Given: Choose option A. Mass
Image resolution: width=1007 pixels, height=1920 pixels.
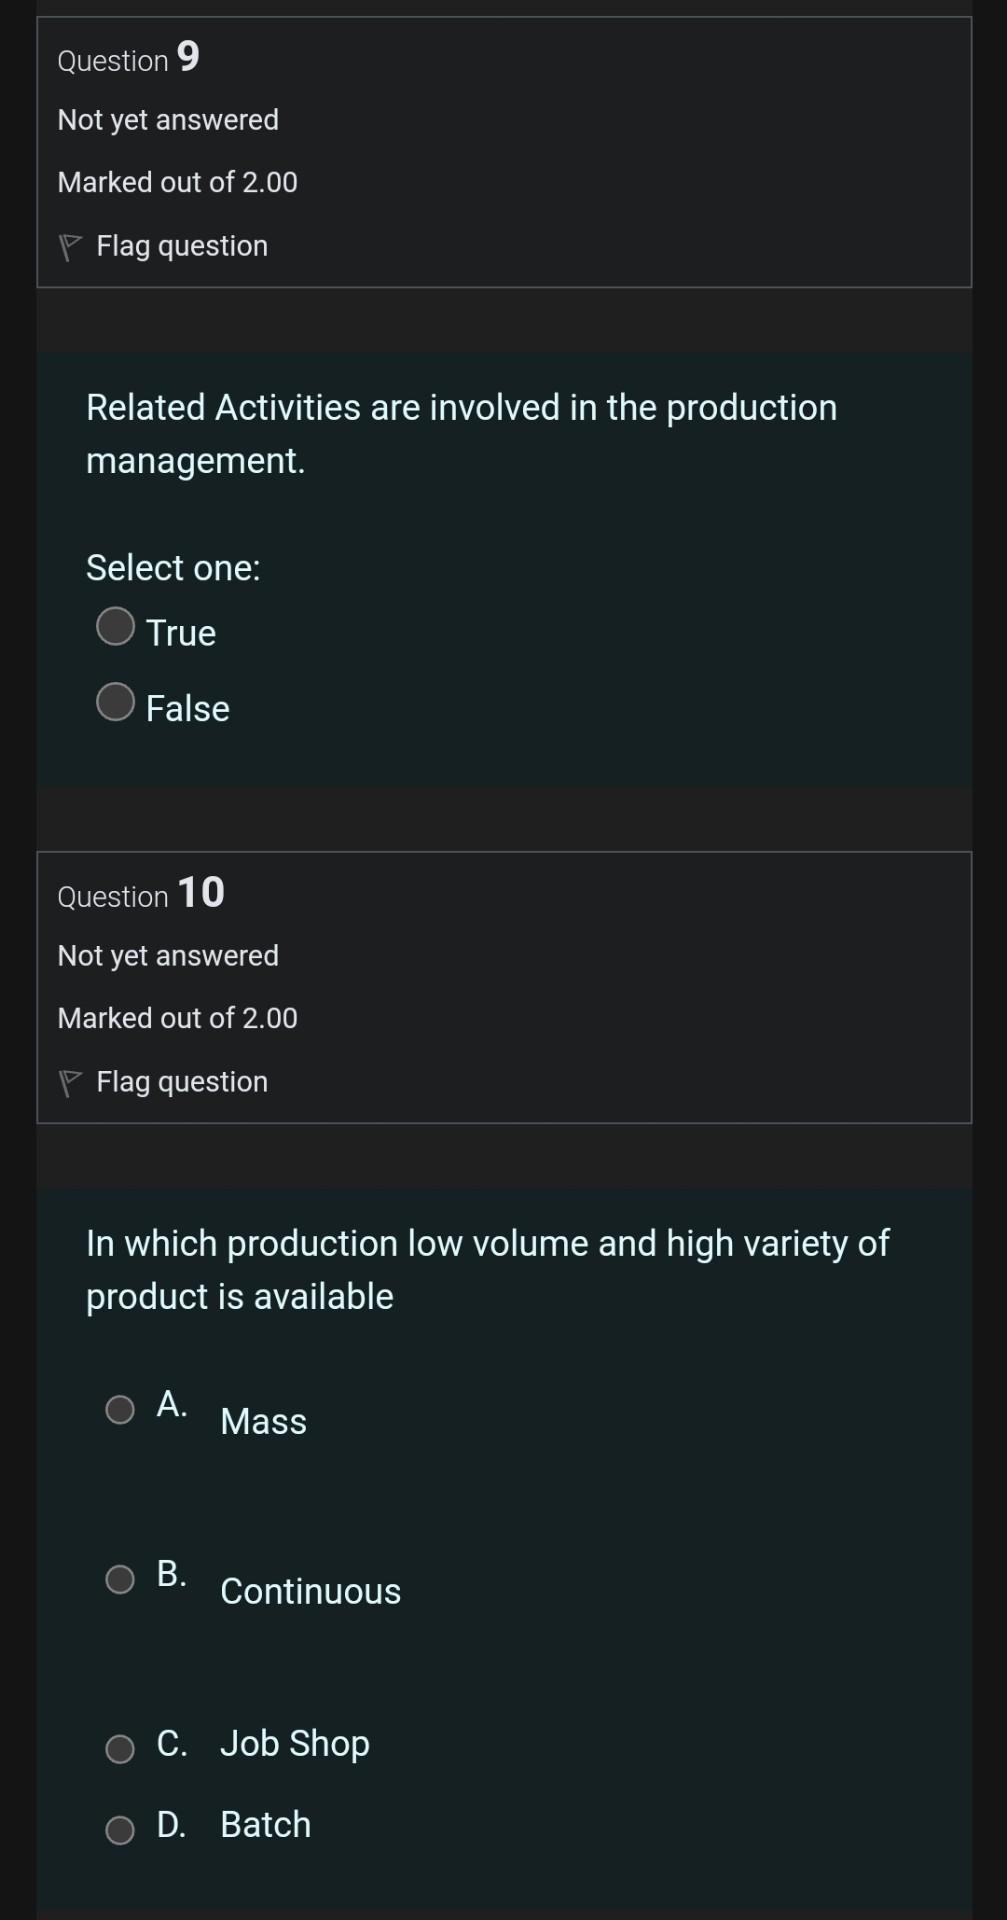Looking at the screenshot, I should point(120,1410).
